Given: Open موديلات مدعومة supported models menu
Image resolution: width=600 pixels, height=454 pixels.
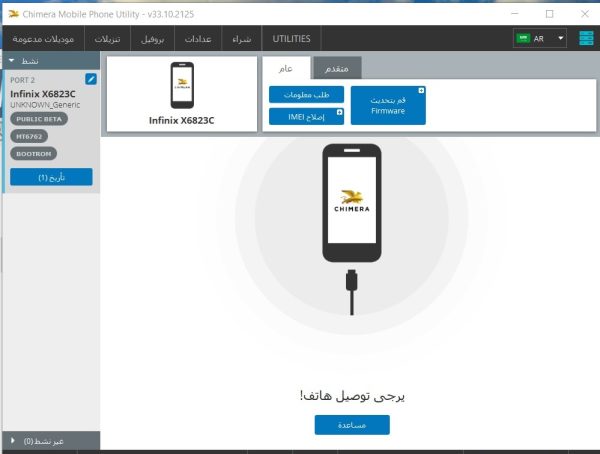Looking at the screenshot, I should [43, 39].
